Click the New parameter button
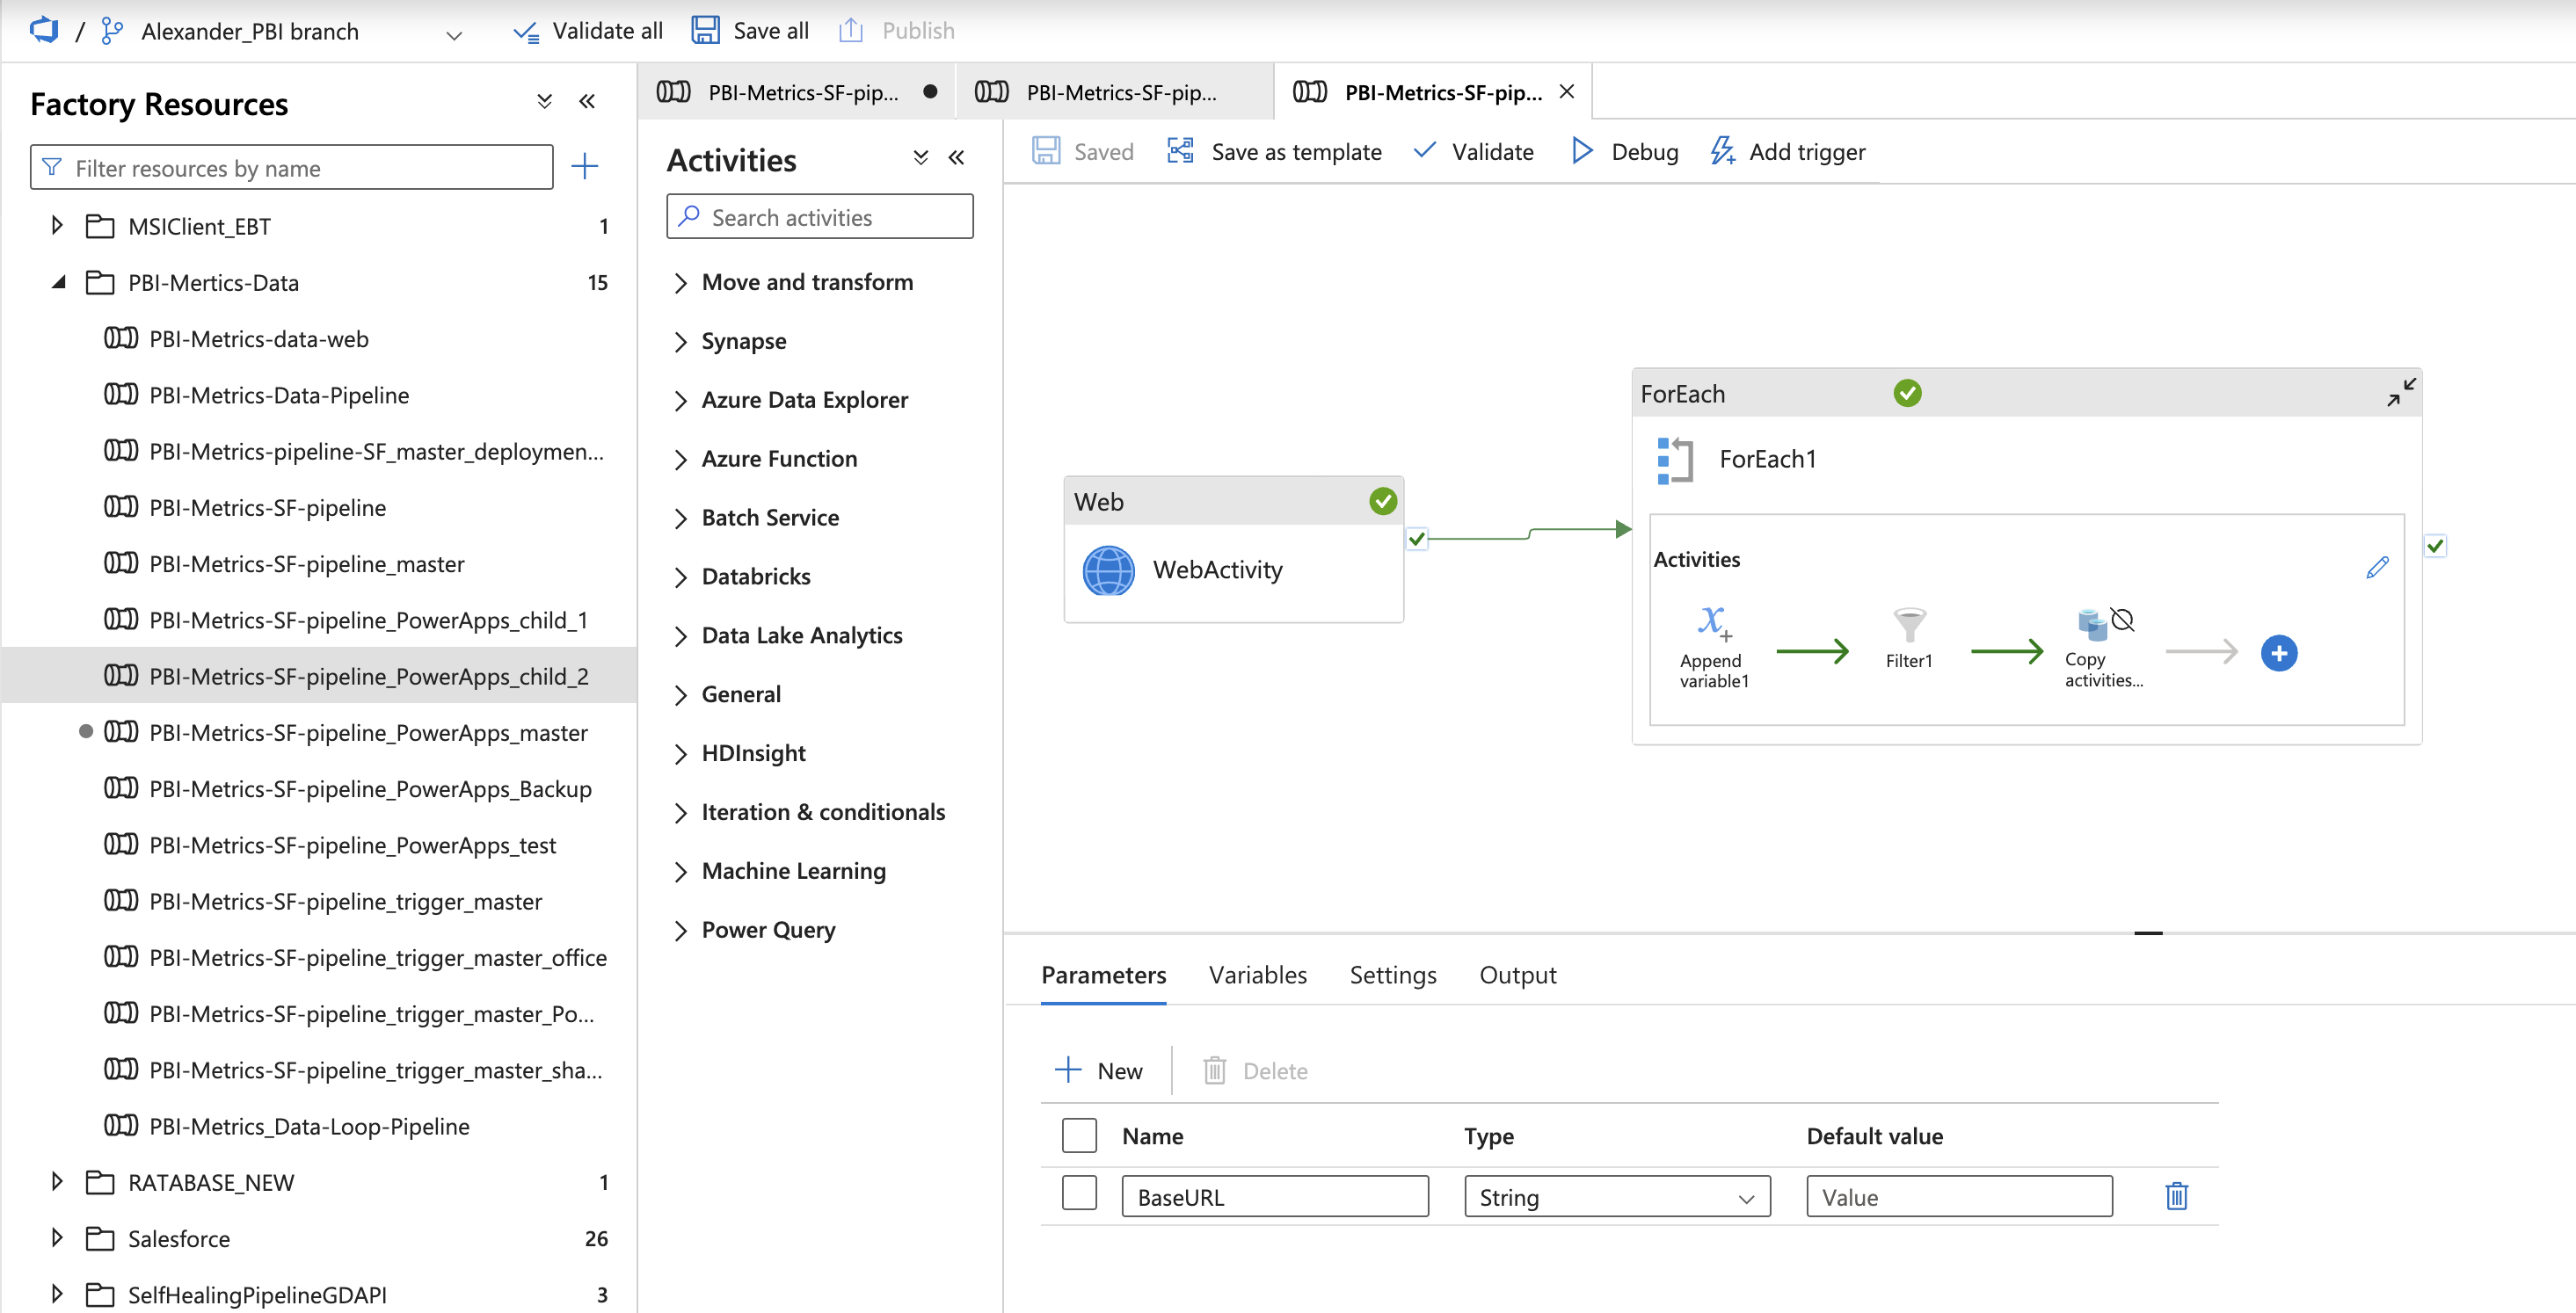This screenshot has height=1313, width=2576. click(1098, 1070)
